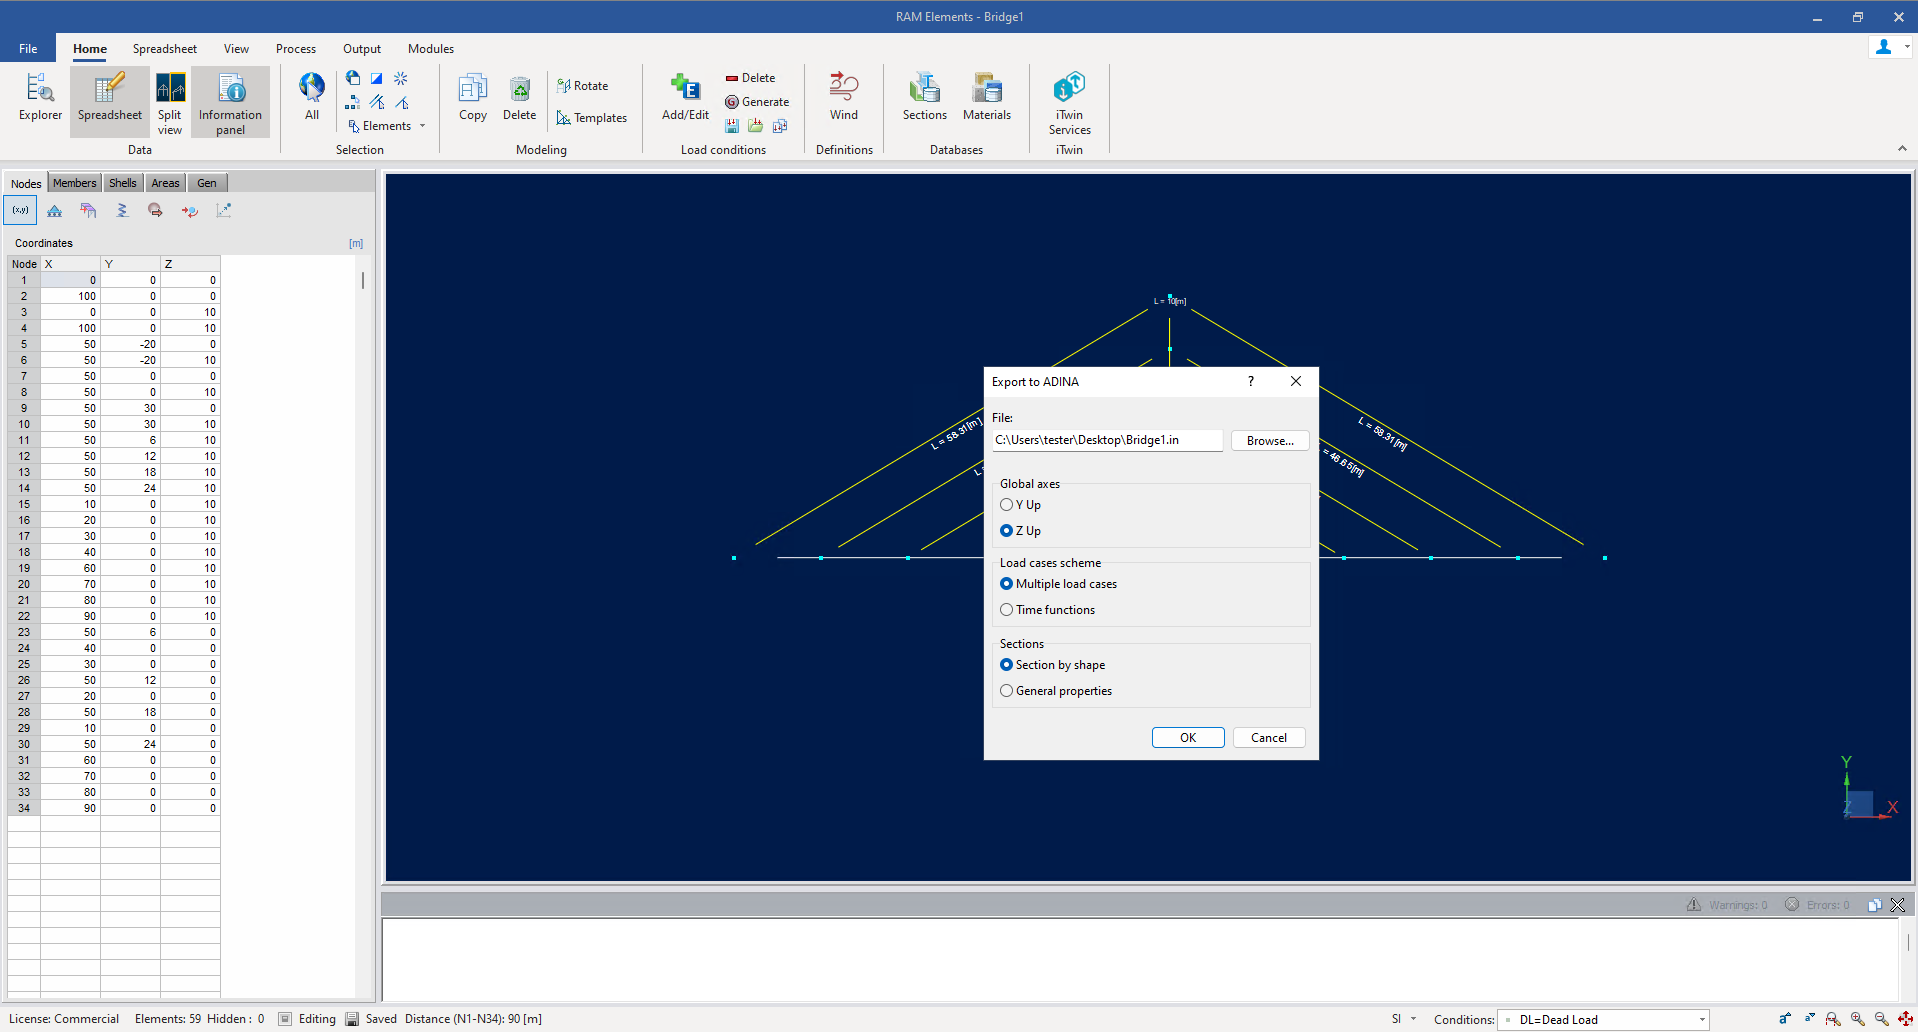Click the X column header in Coordinates
Image resolution: width=1918 pixels, height=1032 pixels.
[70, 264]
